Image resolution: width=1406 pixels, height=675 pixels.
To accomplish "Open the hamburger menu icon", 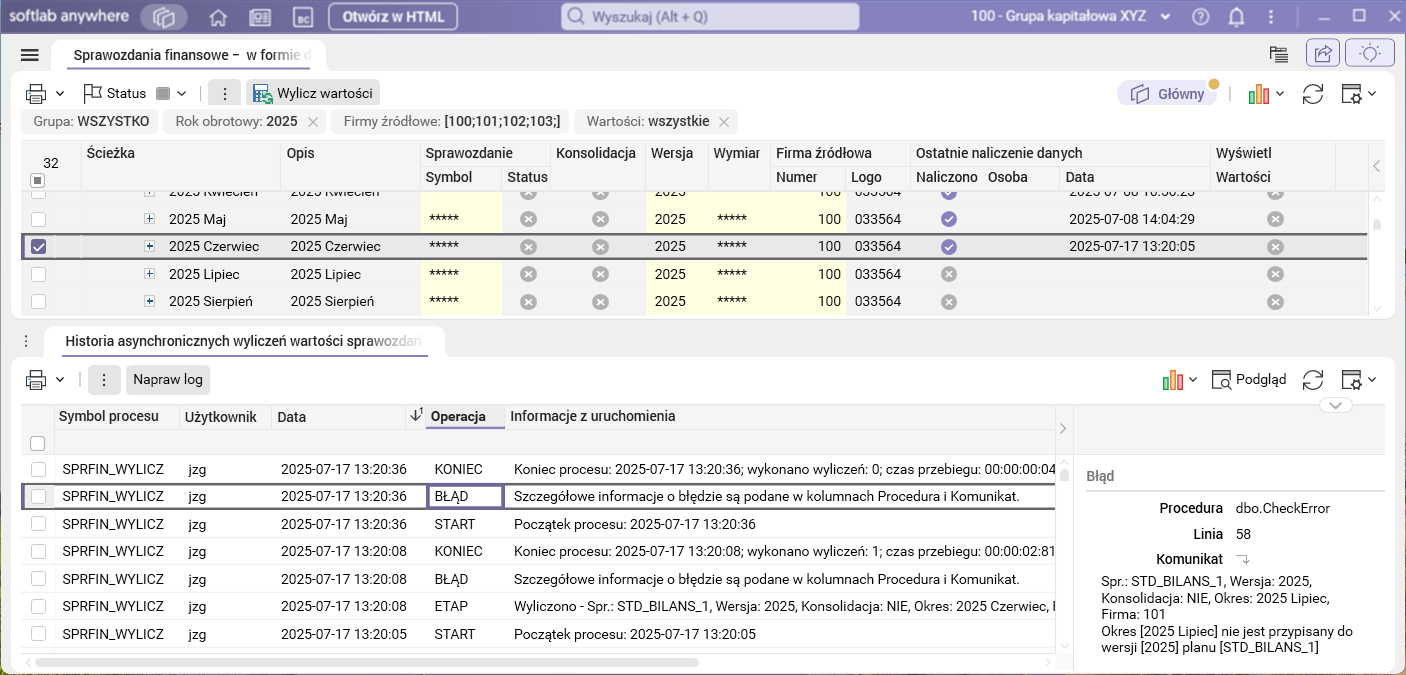I will [29, 55].
